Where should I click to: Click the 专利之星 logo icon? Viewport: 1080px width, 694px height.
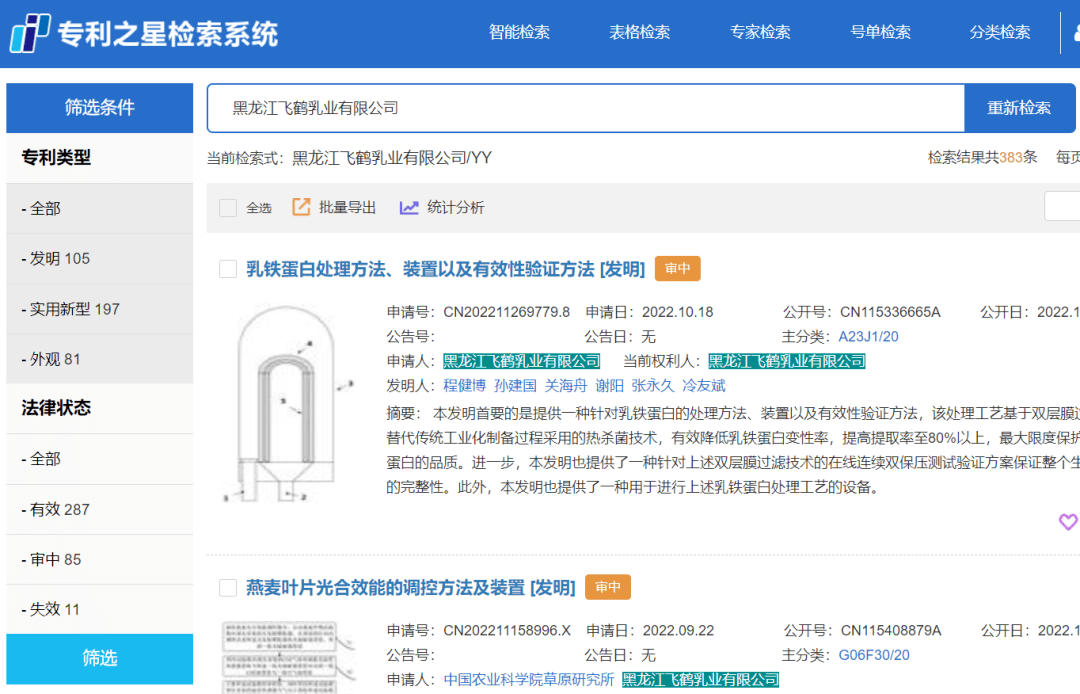point(30,33)
